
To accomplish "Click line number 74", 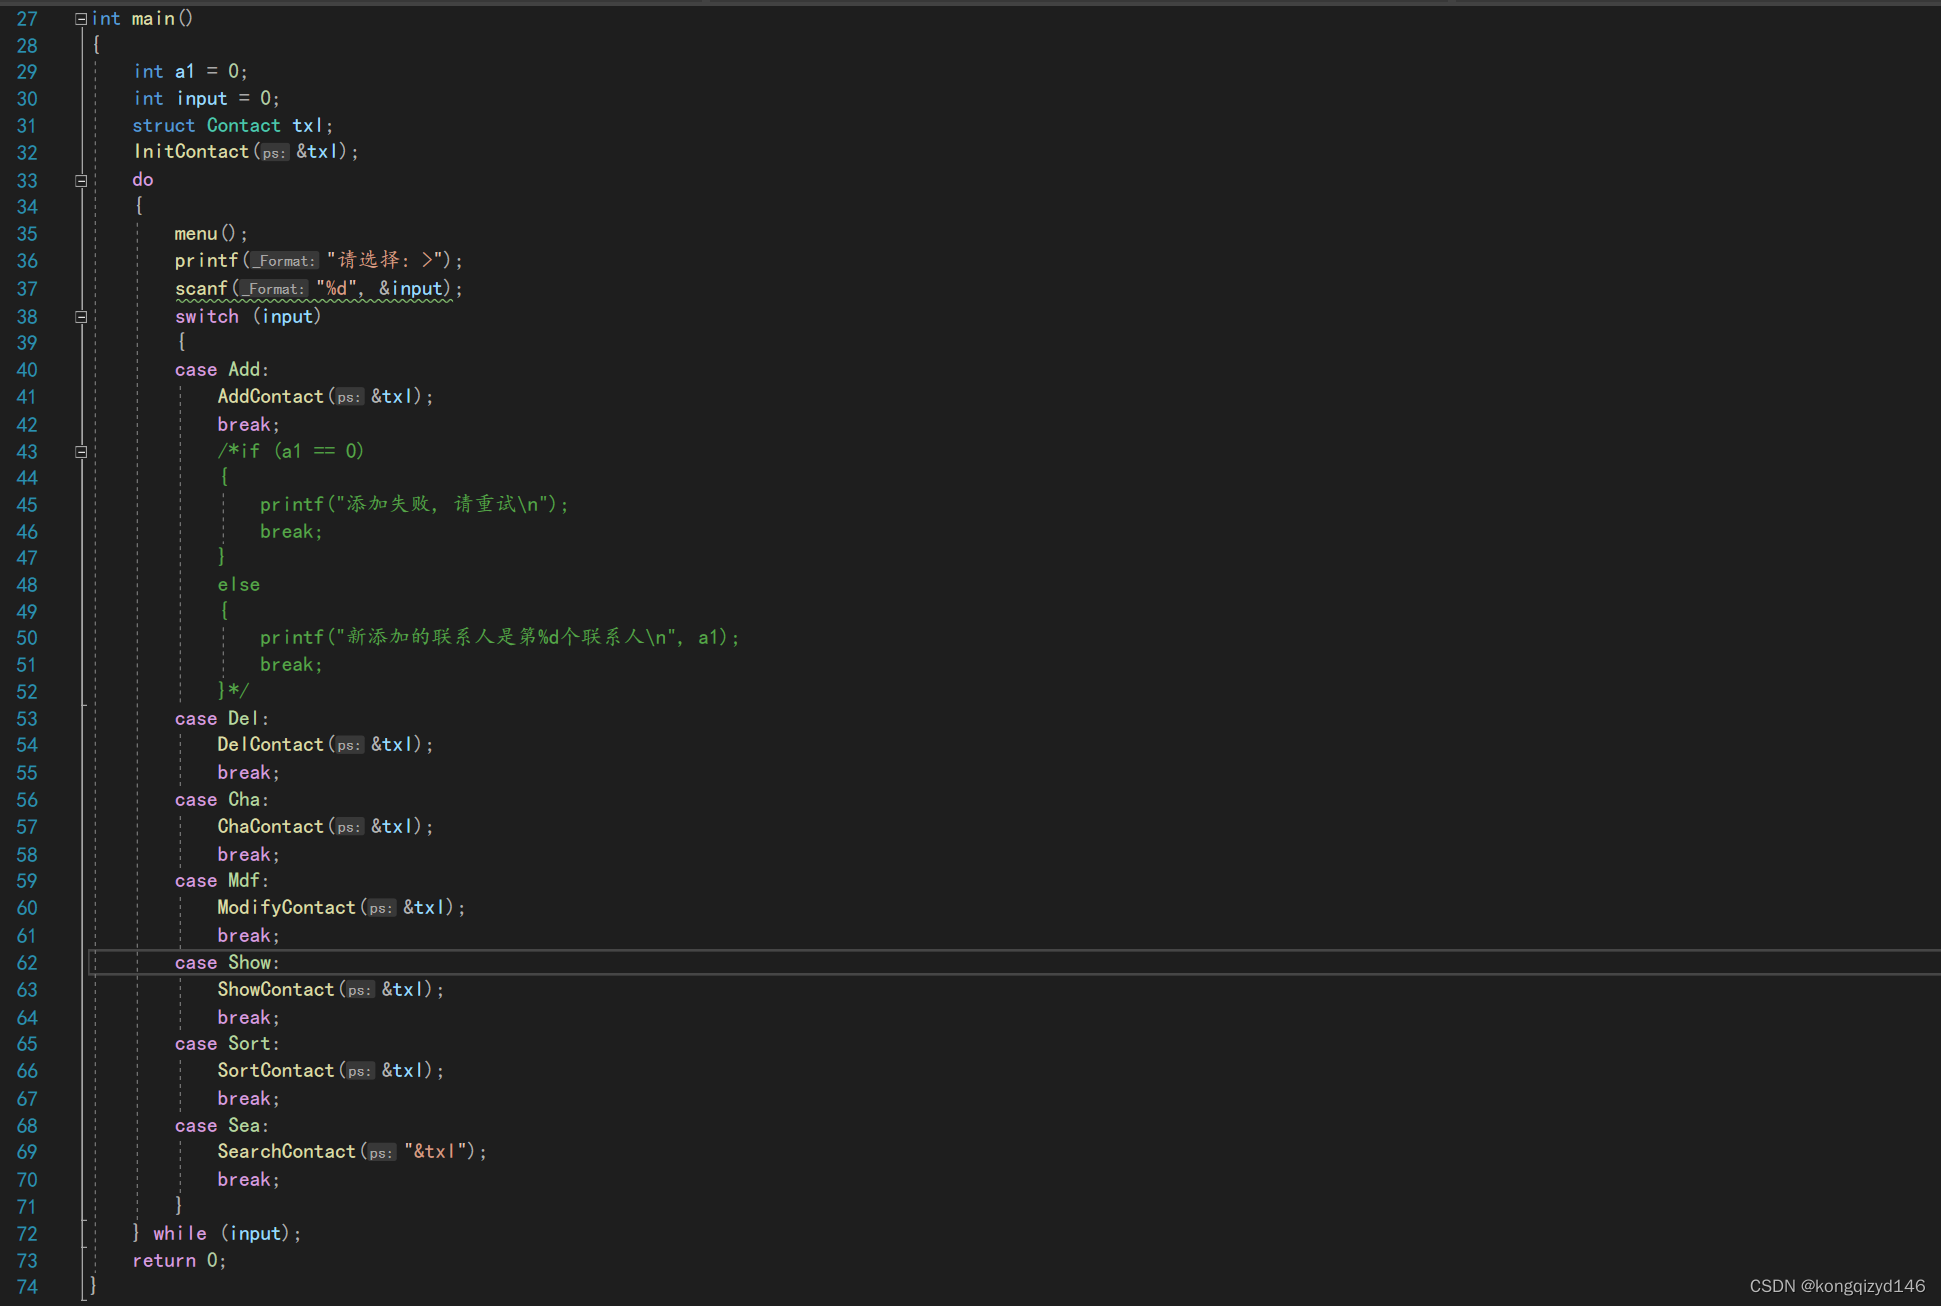I will click(x=27, y=1287).
